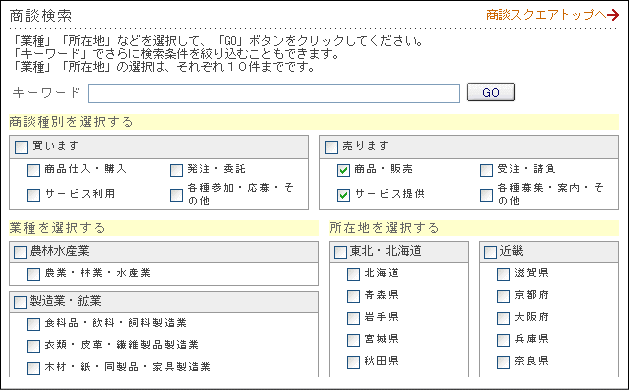Screen dimensions: 630x390
Task: Enable the 秋田県 checkbox
Action: coord(353,362)
